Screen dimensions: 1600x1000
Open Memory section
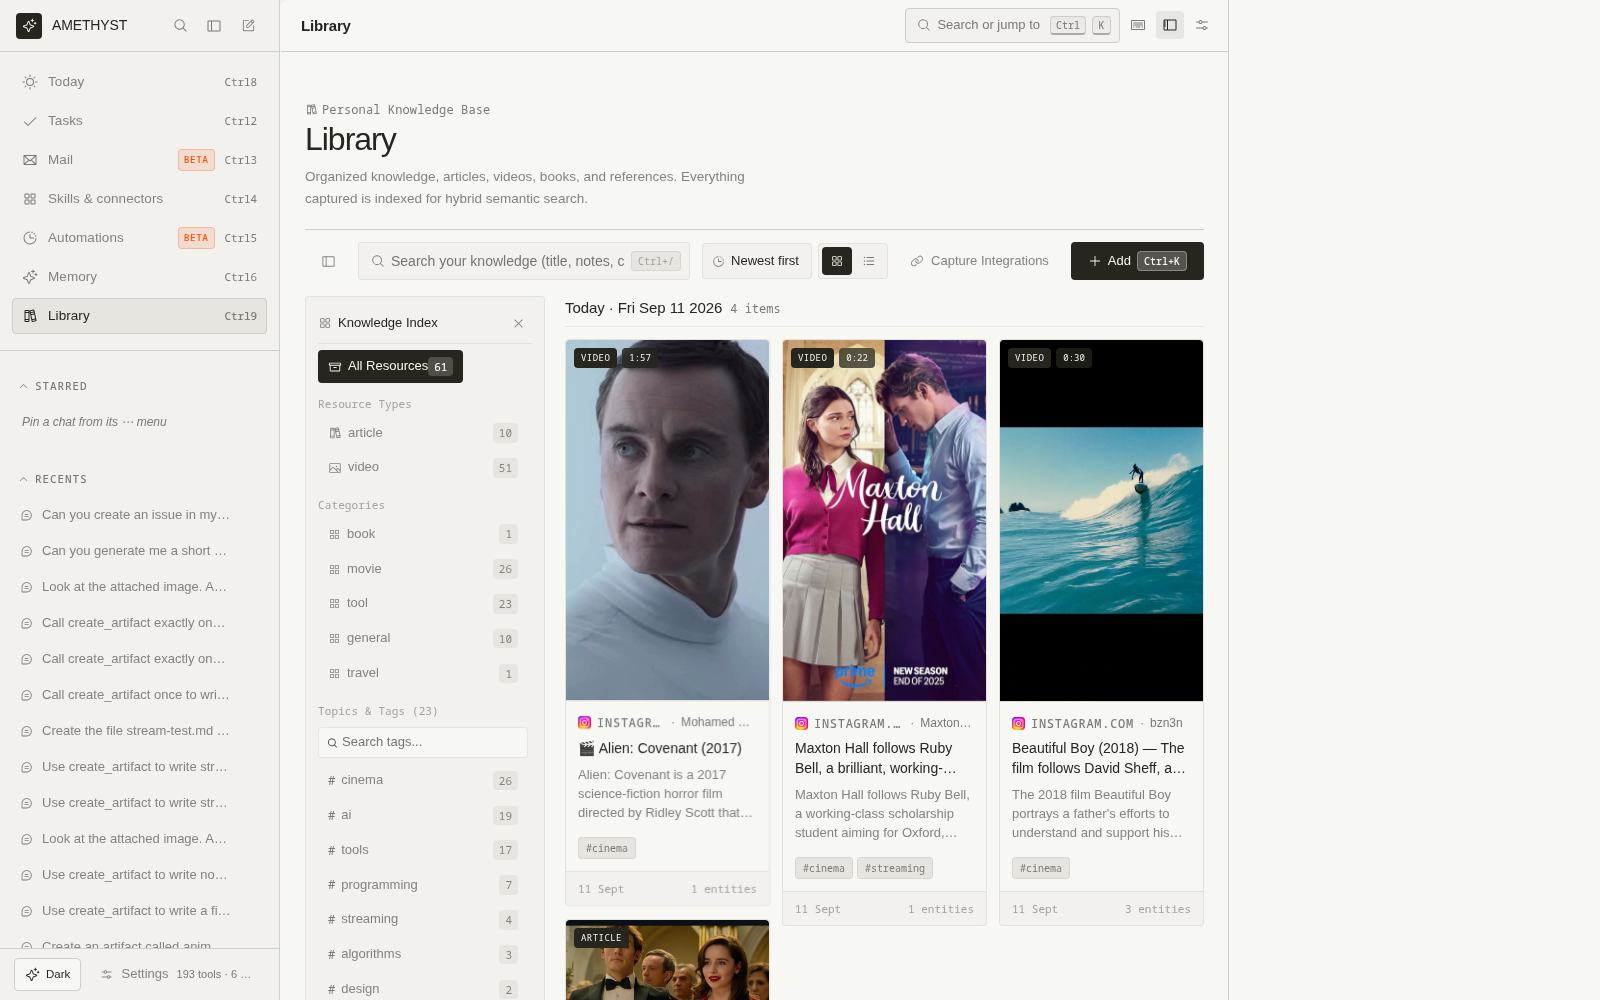click(139, 277)
